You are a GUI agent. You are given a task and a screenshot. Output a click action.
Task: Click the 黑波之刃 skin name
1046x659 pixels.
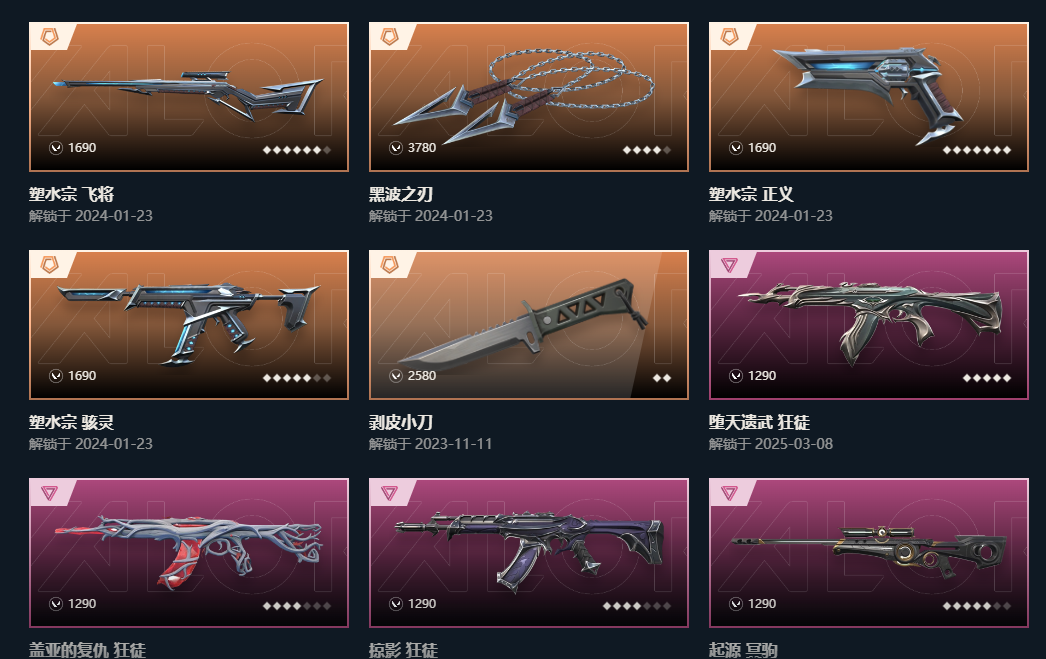pyautogui.click(x=401, y=194)
